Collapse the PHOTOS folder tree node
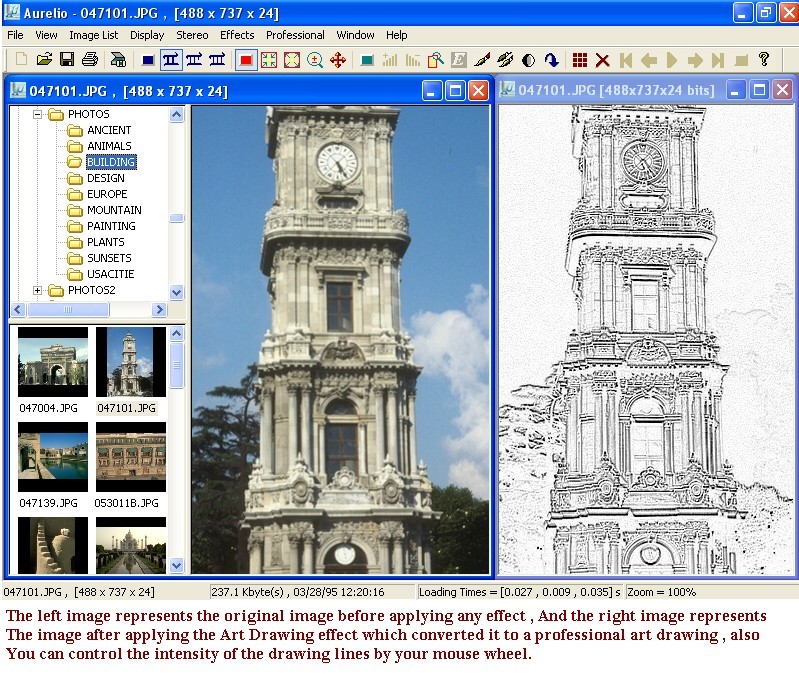Viewport: 799px width, 676px height. (37, 114)
